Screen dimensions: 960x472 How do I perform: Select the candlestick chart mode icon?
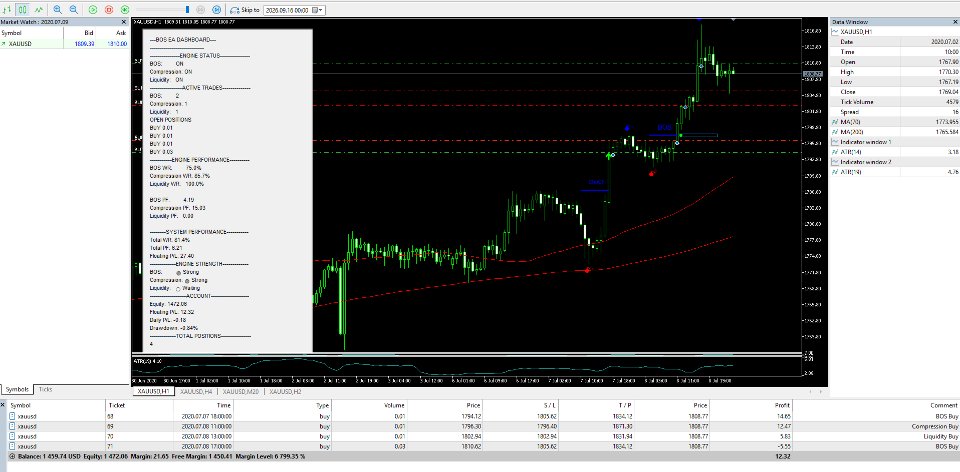point(23,10)
